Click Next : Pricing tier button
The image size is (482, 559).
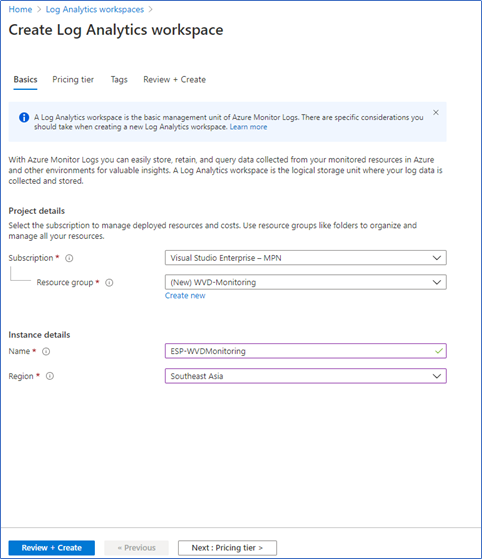[x=227, y=548]
